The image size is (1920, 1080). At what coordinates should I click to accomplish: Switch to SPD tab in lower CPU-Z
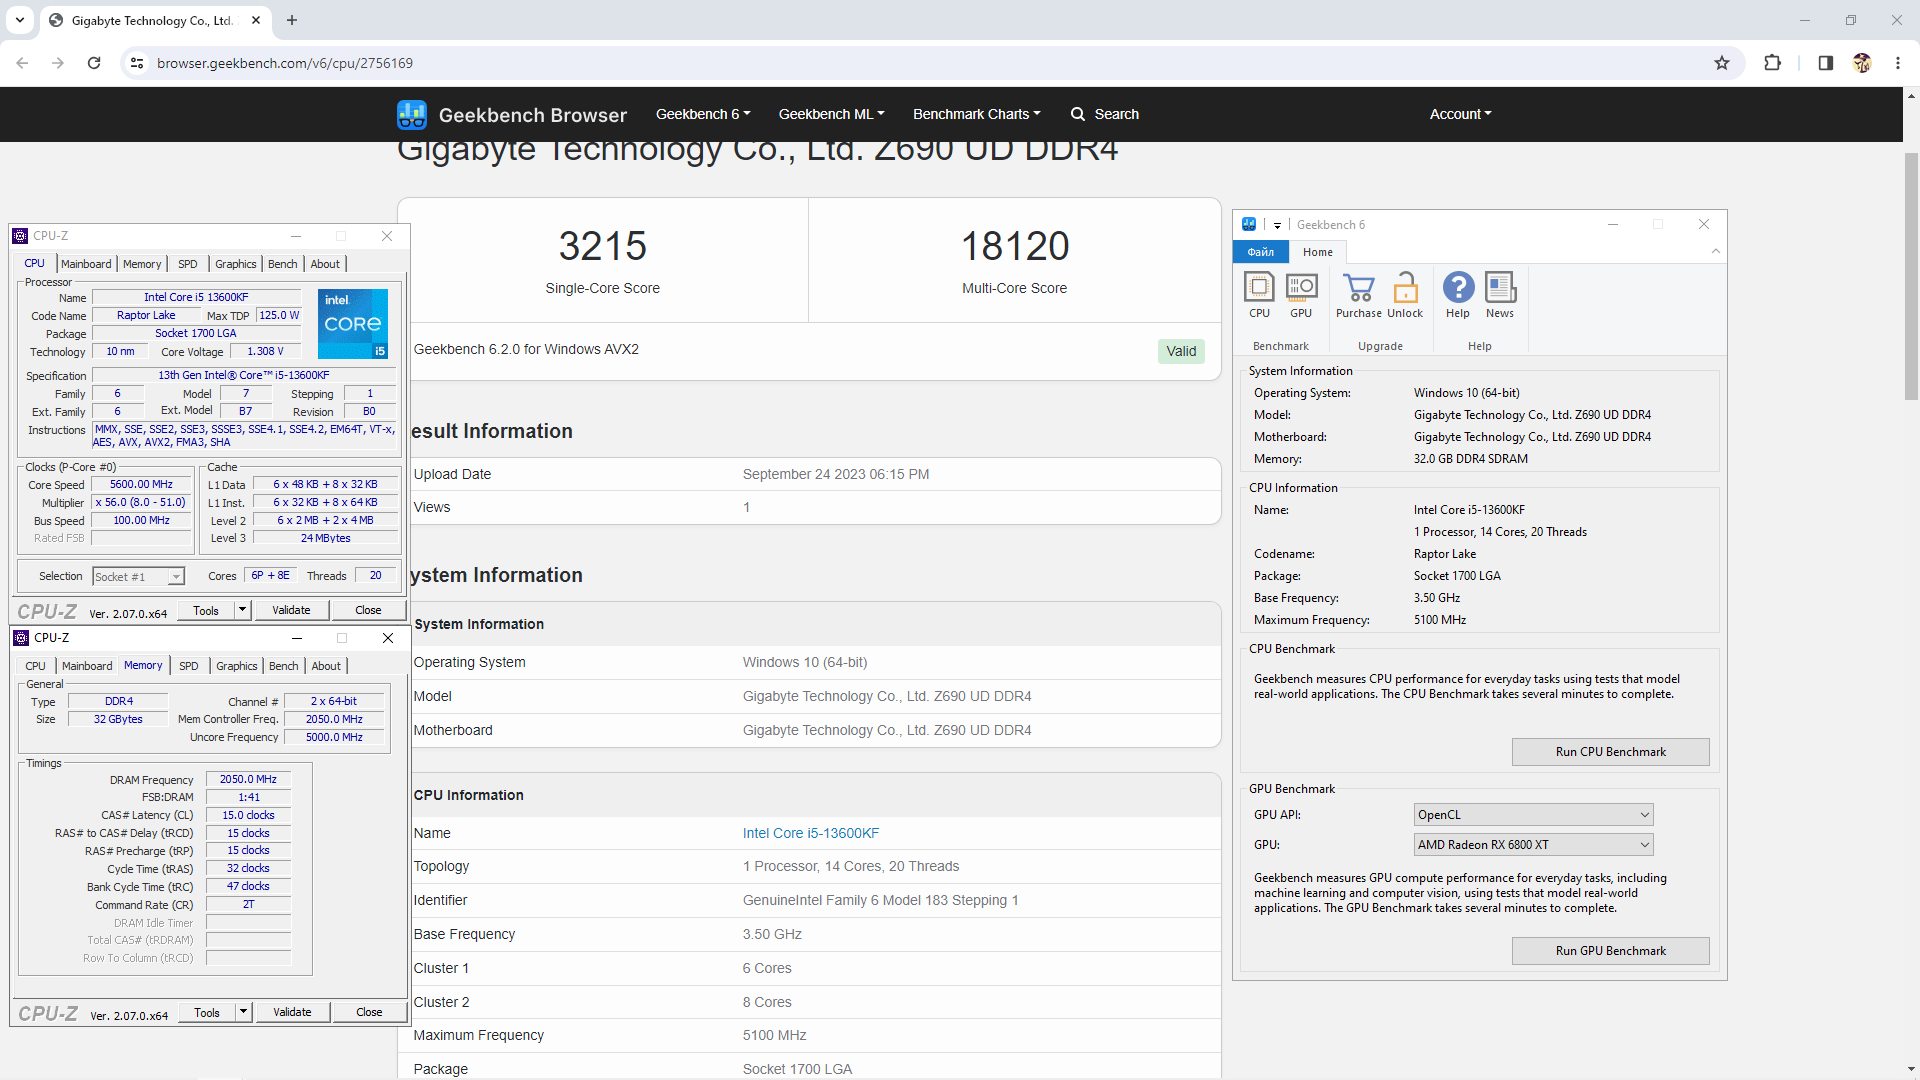click(189, 666)
